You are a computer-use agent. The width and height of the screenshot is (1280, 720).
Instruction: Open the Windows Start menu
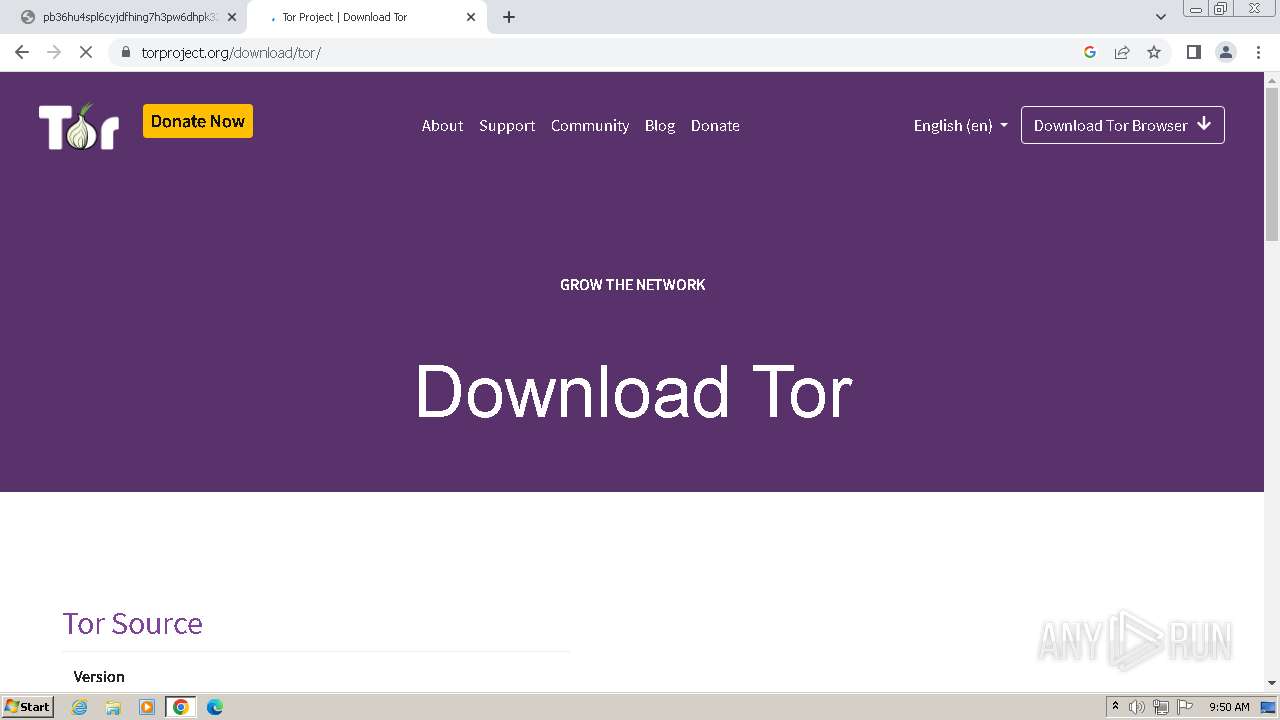pos(28,707)
